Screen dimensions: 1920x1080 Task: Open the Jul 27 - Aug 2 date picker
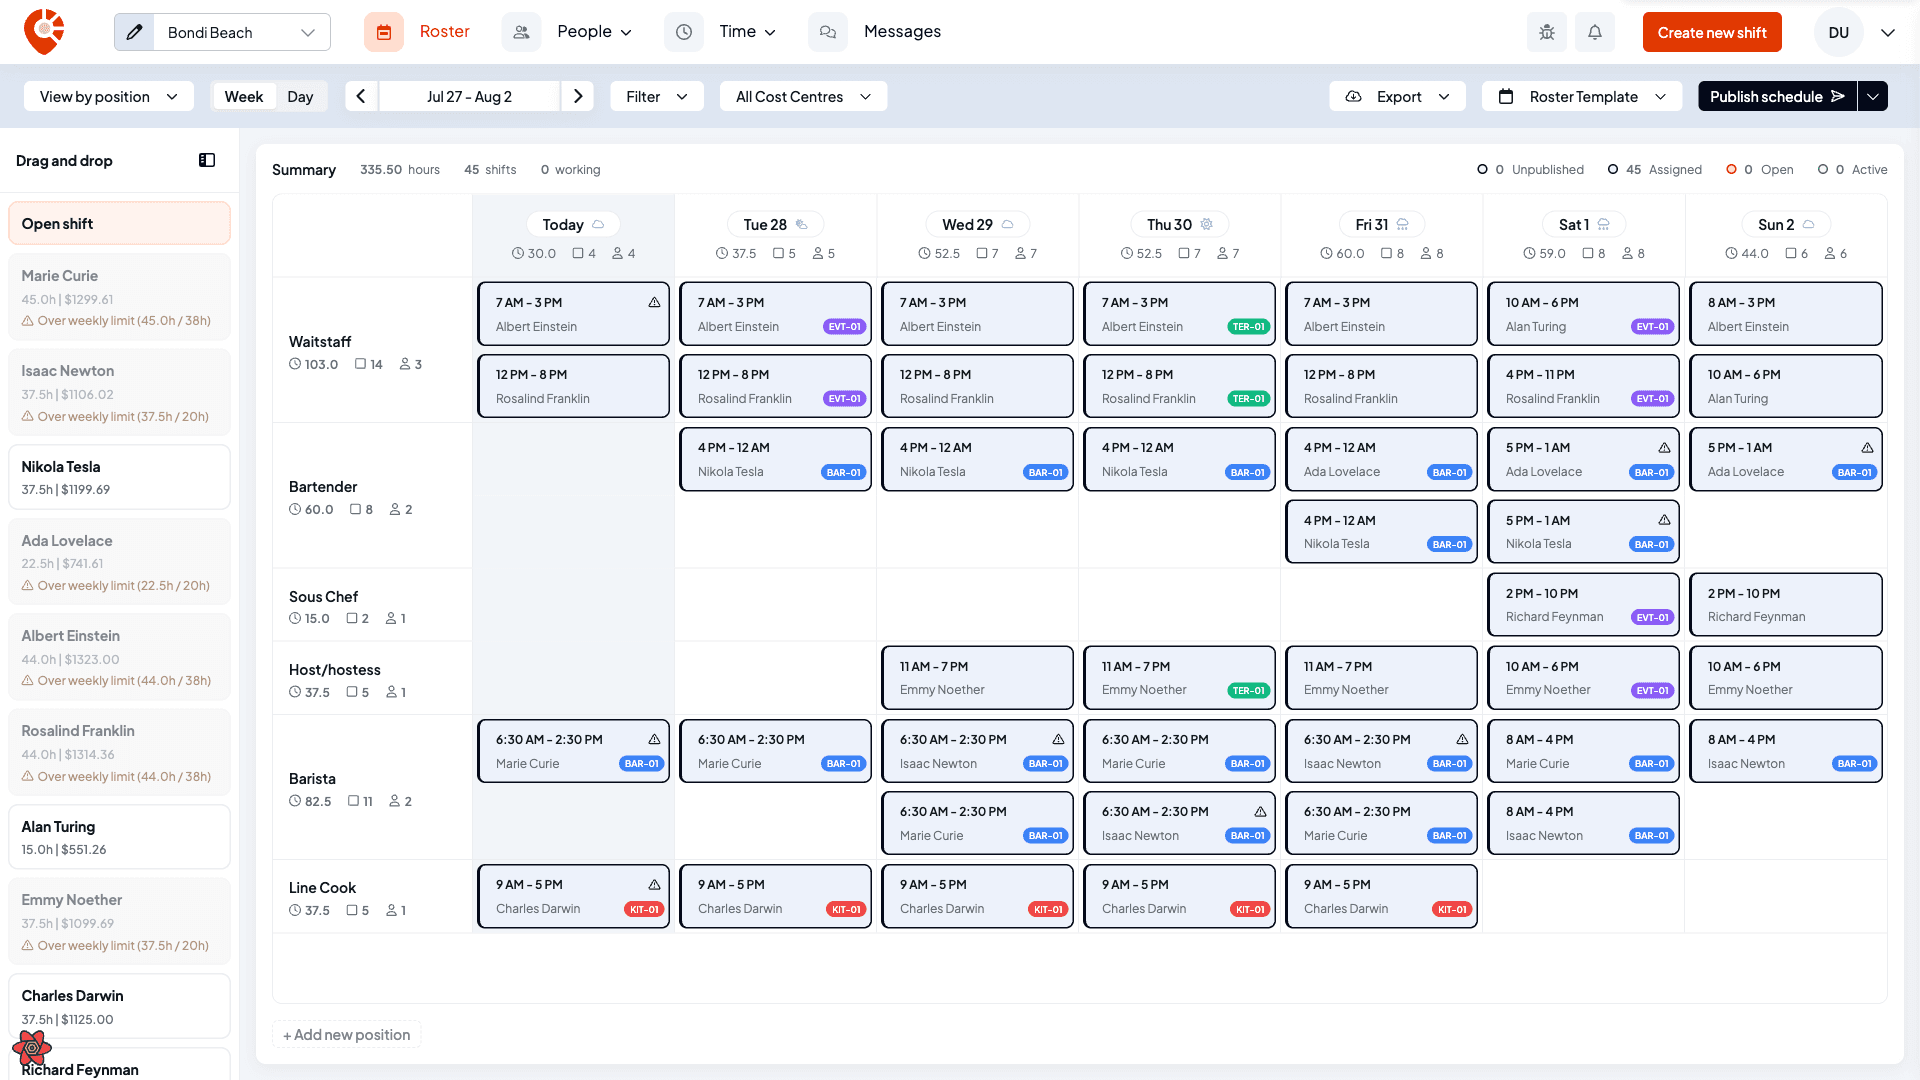pos(469,96)
